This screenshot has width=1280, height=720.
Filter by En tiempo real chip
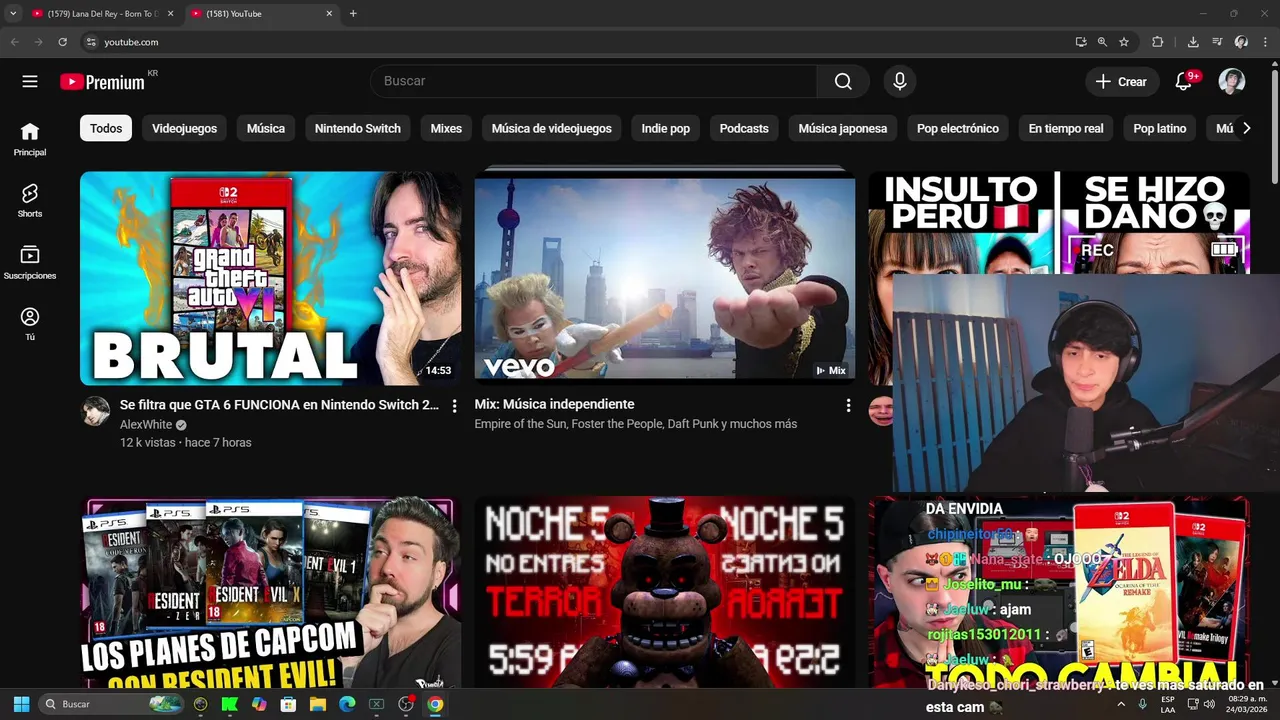tap(1066, 128)
